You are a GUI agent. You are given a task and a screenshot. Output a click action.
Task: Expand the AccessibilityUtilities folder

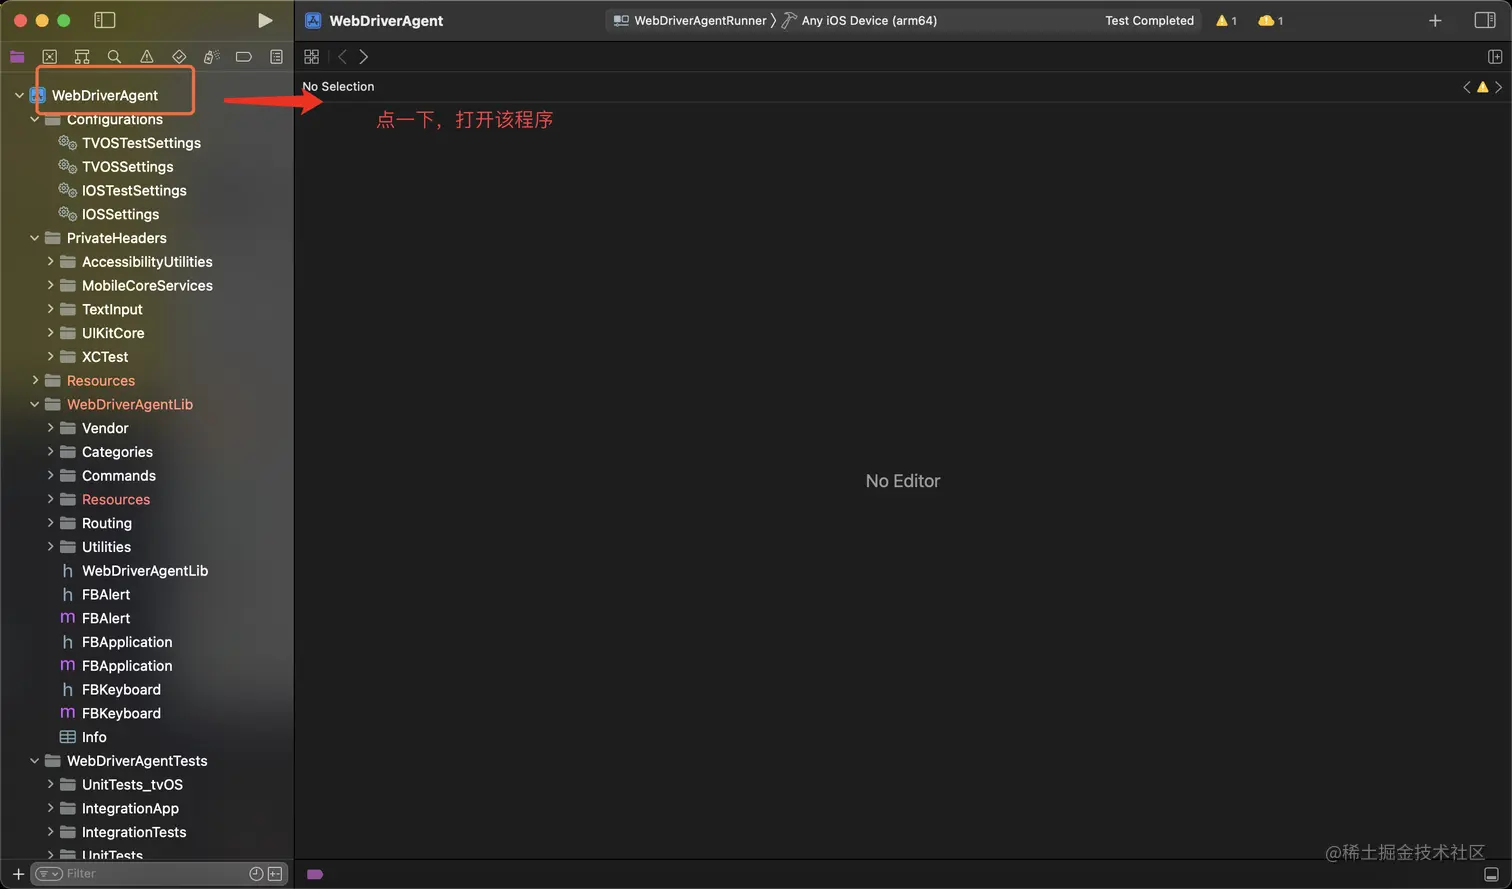50,262
